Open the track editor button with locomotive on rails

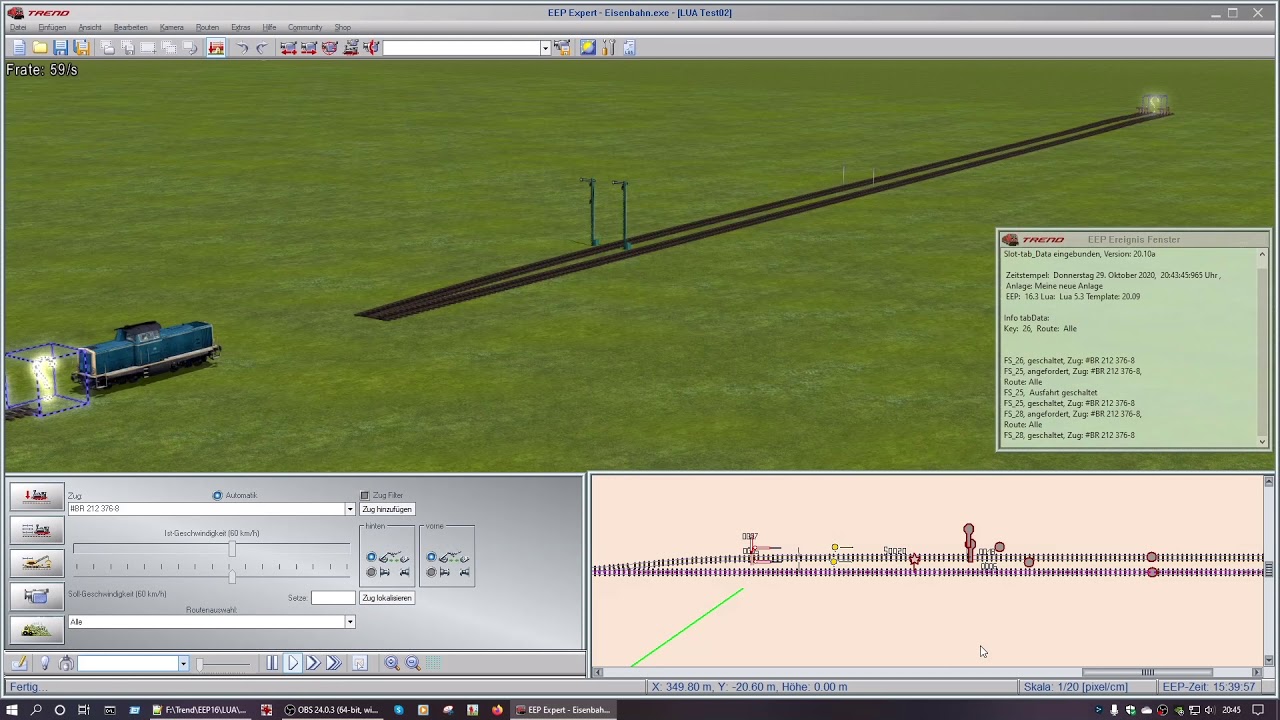36,530
